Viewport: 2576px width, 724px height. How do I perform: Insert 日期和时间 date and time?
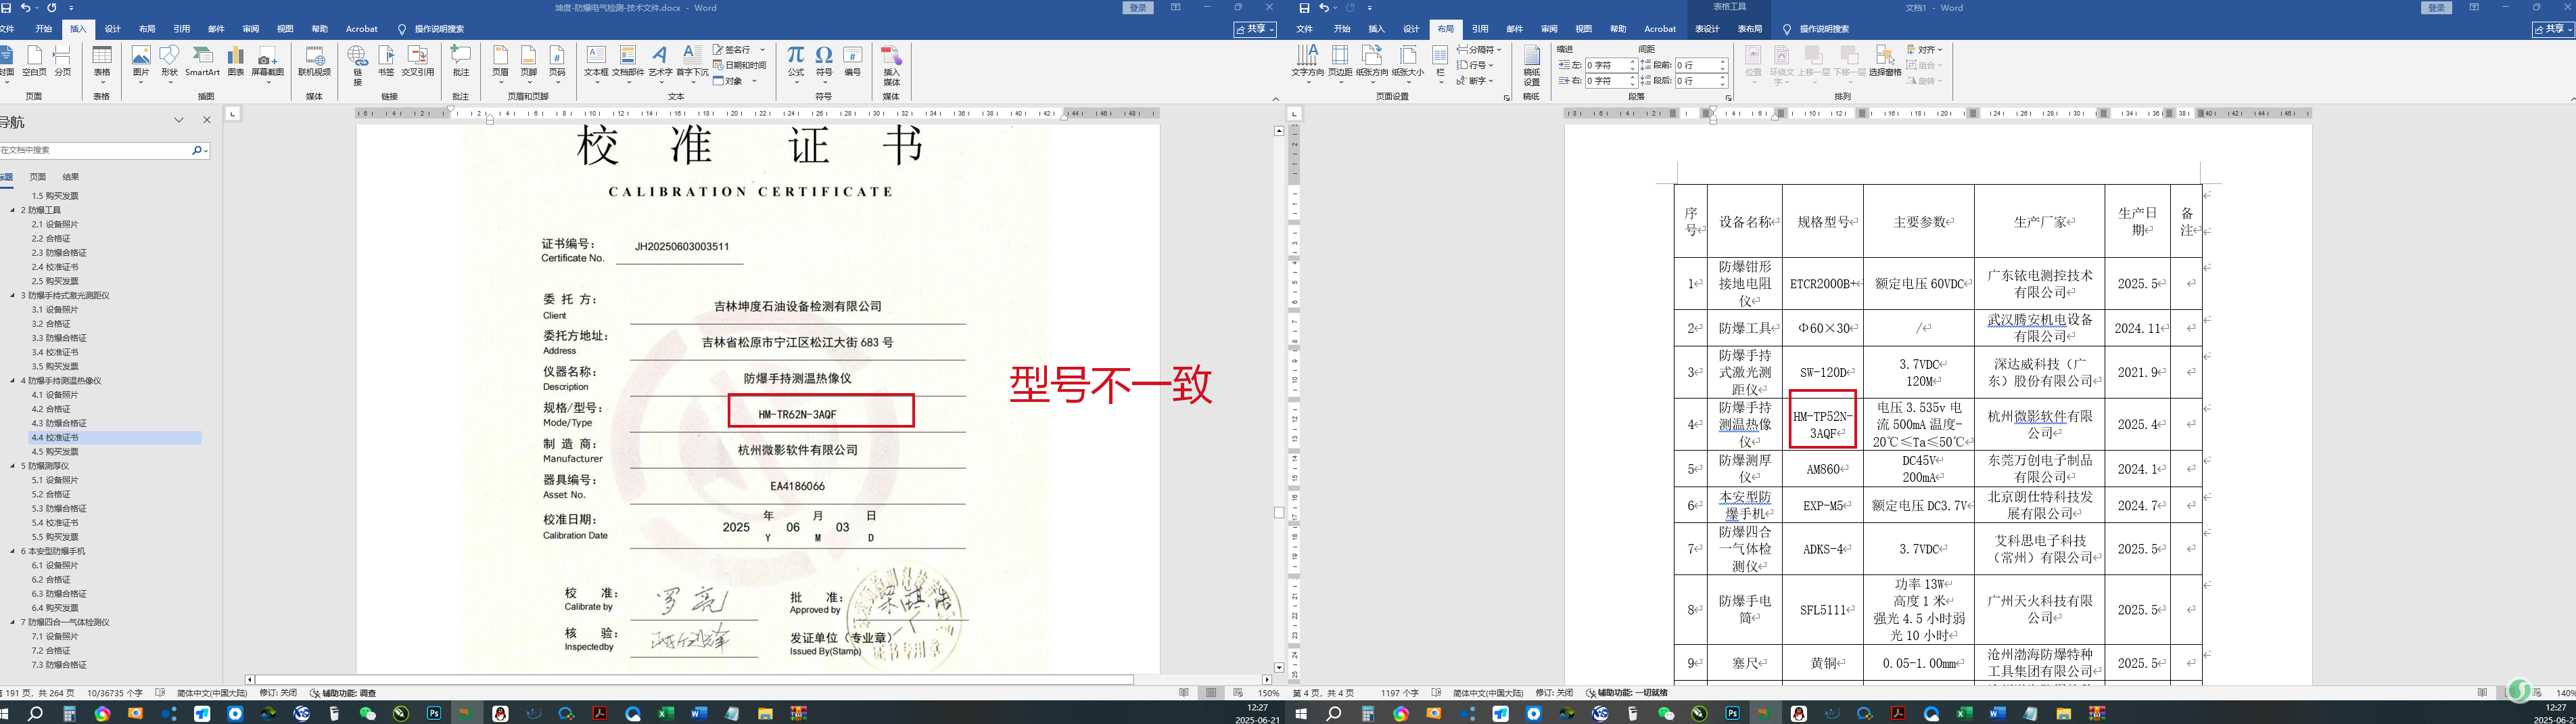point(740,65)
